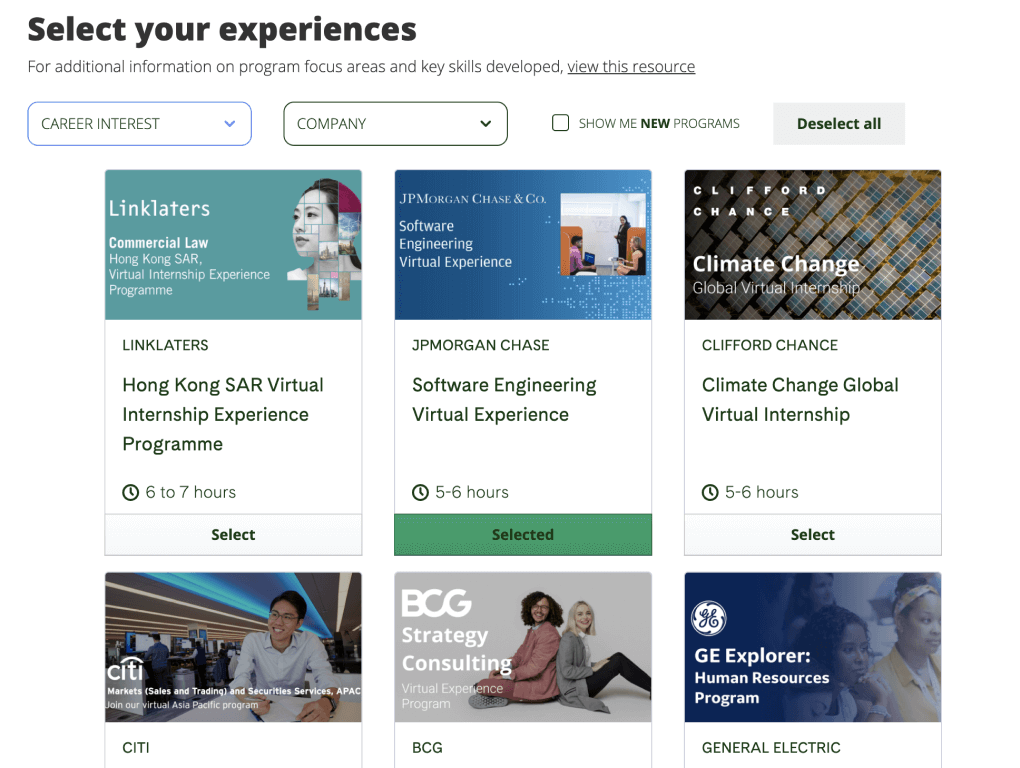Click the Citi logo on the Markets banner

125,669
